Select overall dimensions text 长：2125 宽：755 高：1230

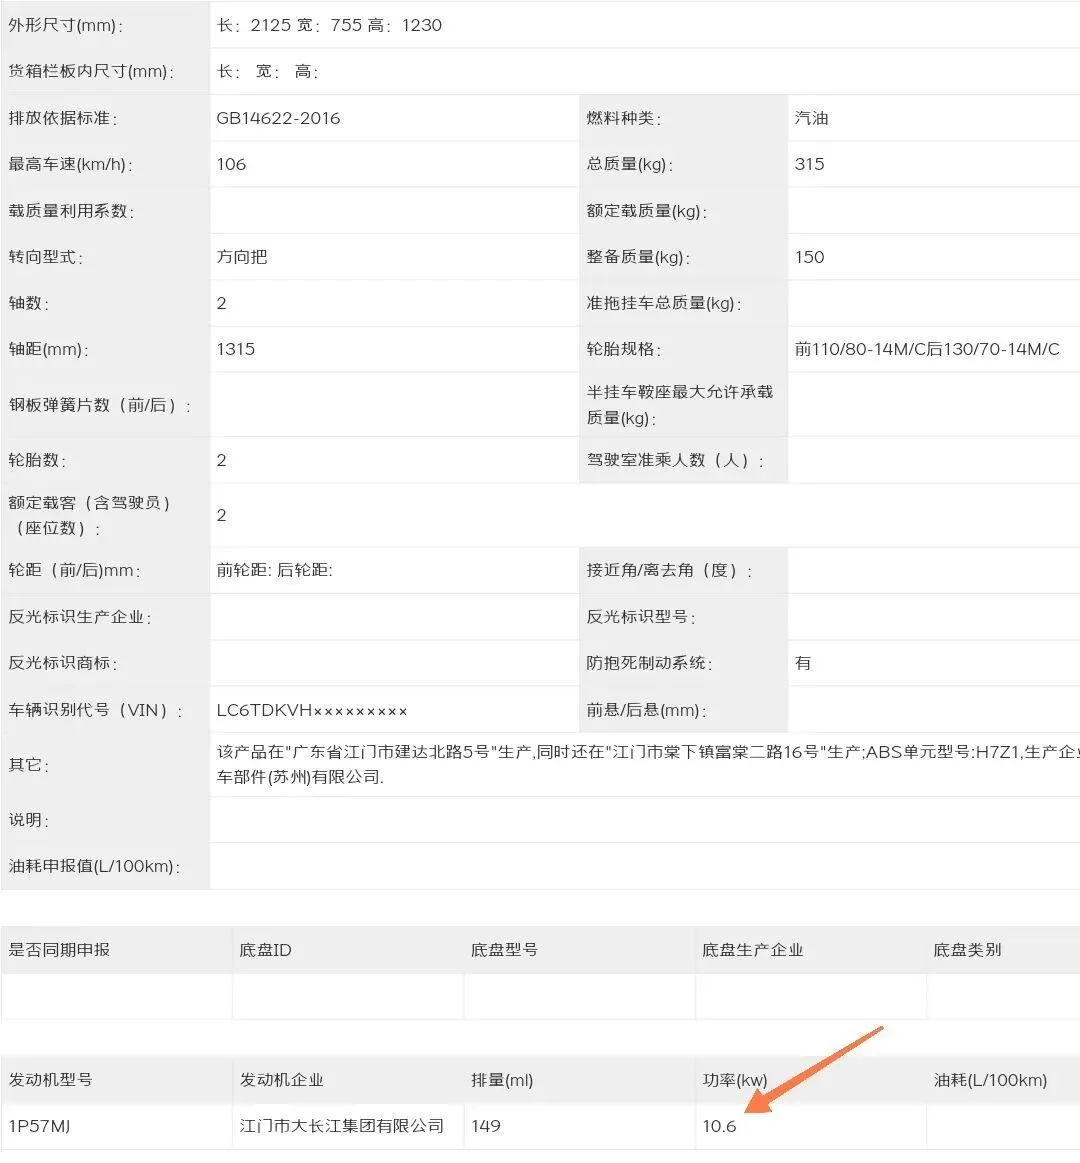coord(329,25)
